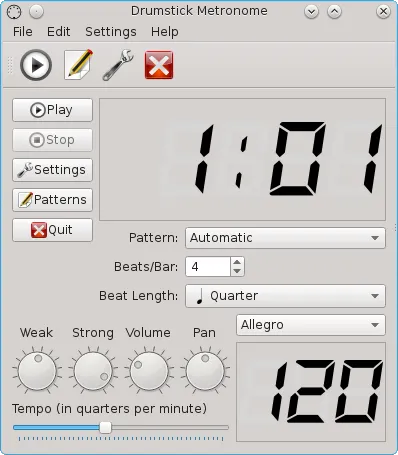The height and width of the screenshot is (455, 398).
Task: Click the Tempo slider handle
Action: click(106, 428)
